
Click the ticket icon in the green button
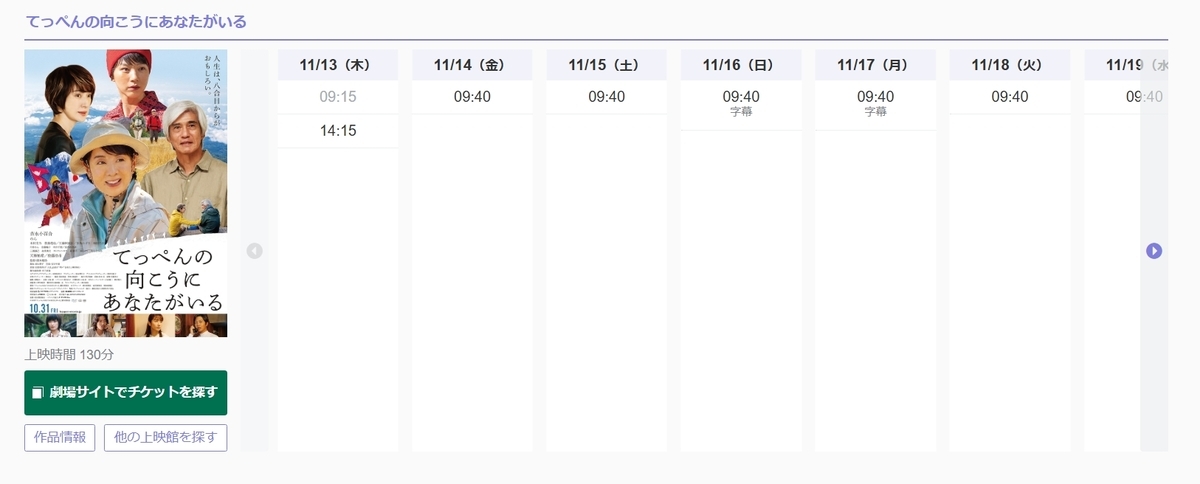click(38, 393)
